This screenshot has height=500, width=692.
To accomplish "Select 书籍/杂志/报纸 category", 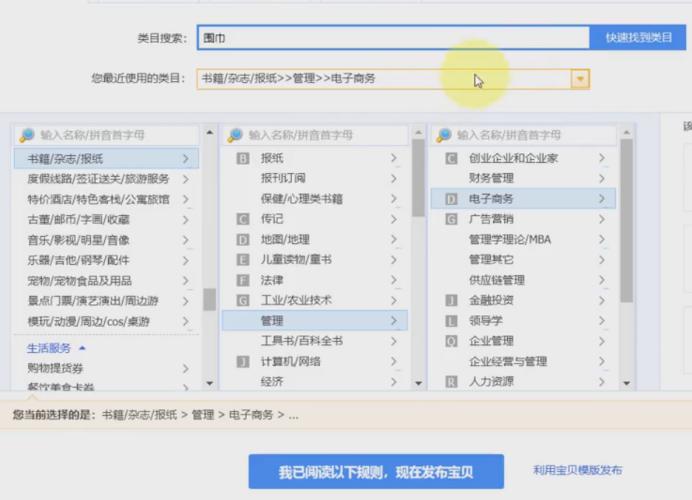I will point(106,158).
